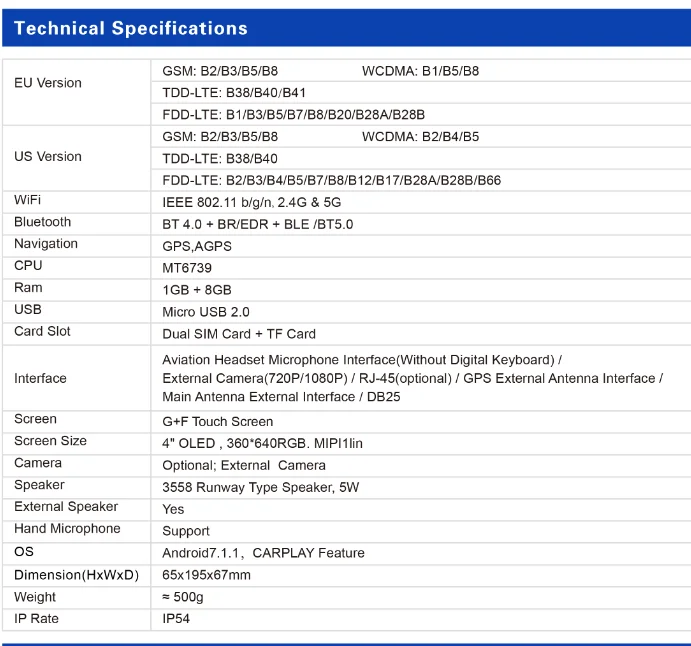Image resolution: width=691 pixels, height=646 pixels.
Task: Select the WiFi row label
Action: pyautogui.click(x=27, y=200)
